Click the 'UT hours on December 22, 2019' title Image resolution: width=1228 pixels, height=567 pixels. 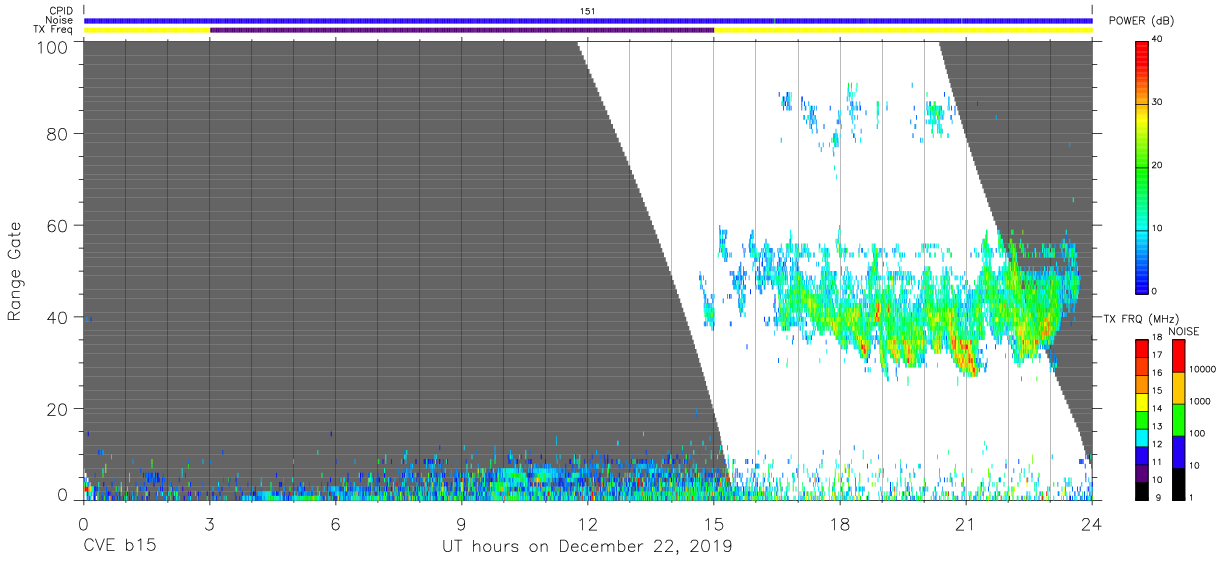point(588,547)
